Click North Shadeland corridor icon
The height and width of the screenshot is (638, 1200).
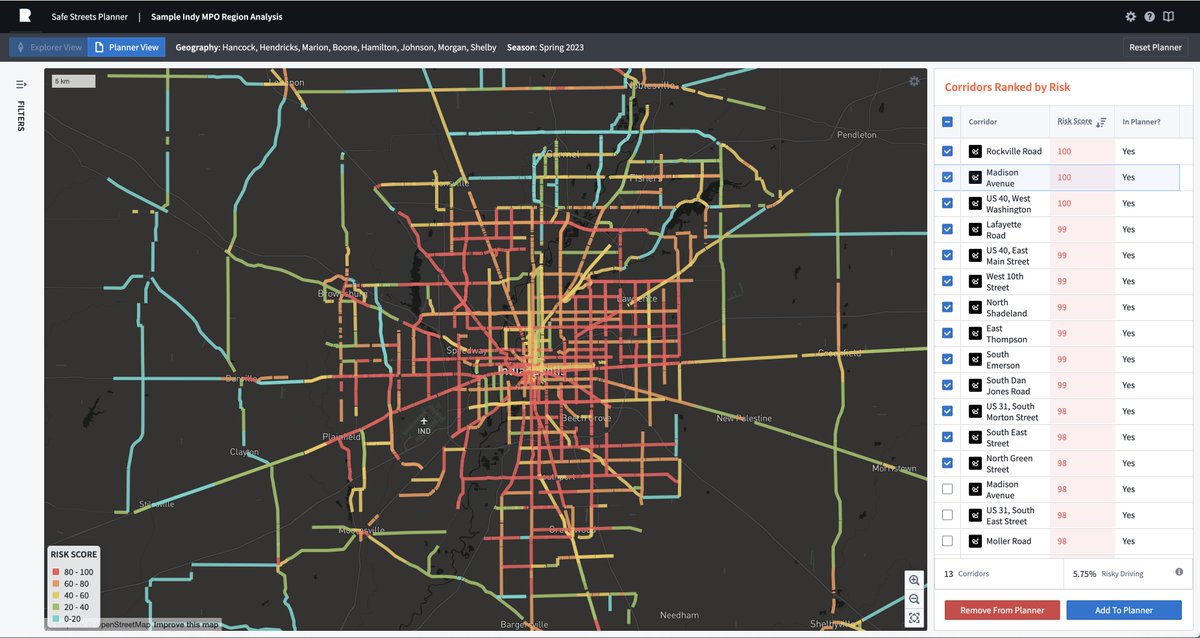pyautogui.click(x=976, y=307)
